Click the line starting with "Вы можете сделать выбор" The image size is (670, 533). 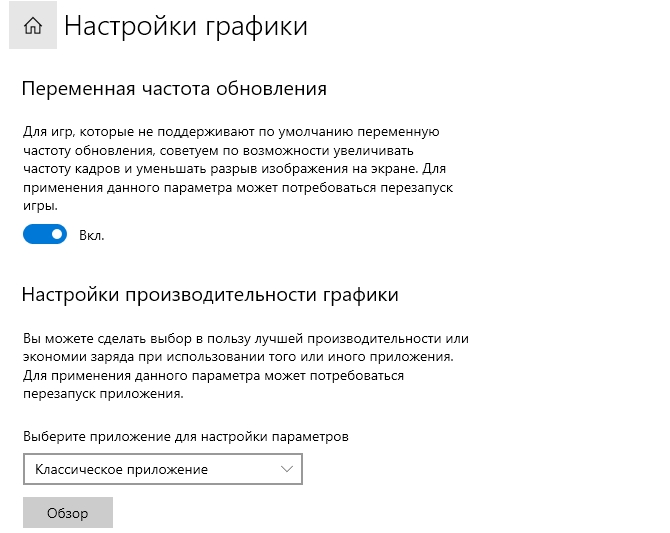coord(245,339)
